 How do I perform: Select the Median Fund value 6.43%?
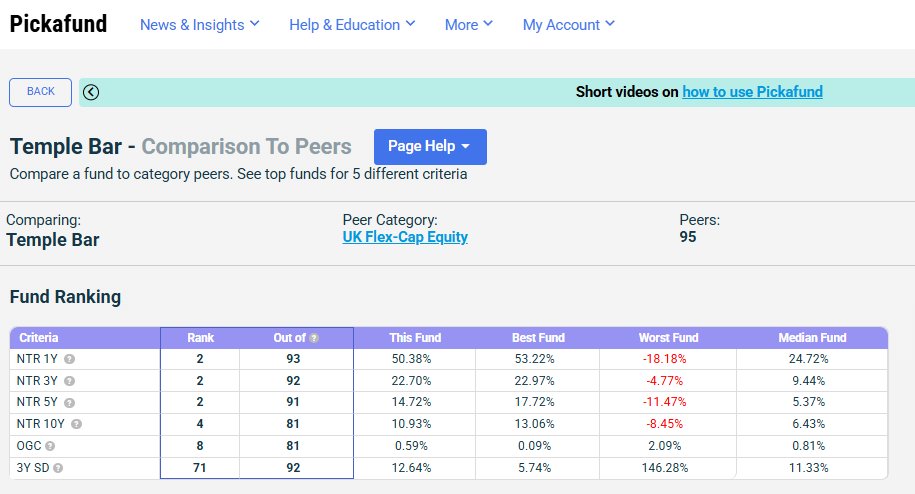click(808, 424)
